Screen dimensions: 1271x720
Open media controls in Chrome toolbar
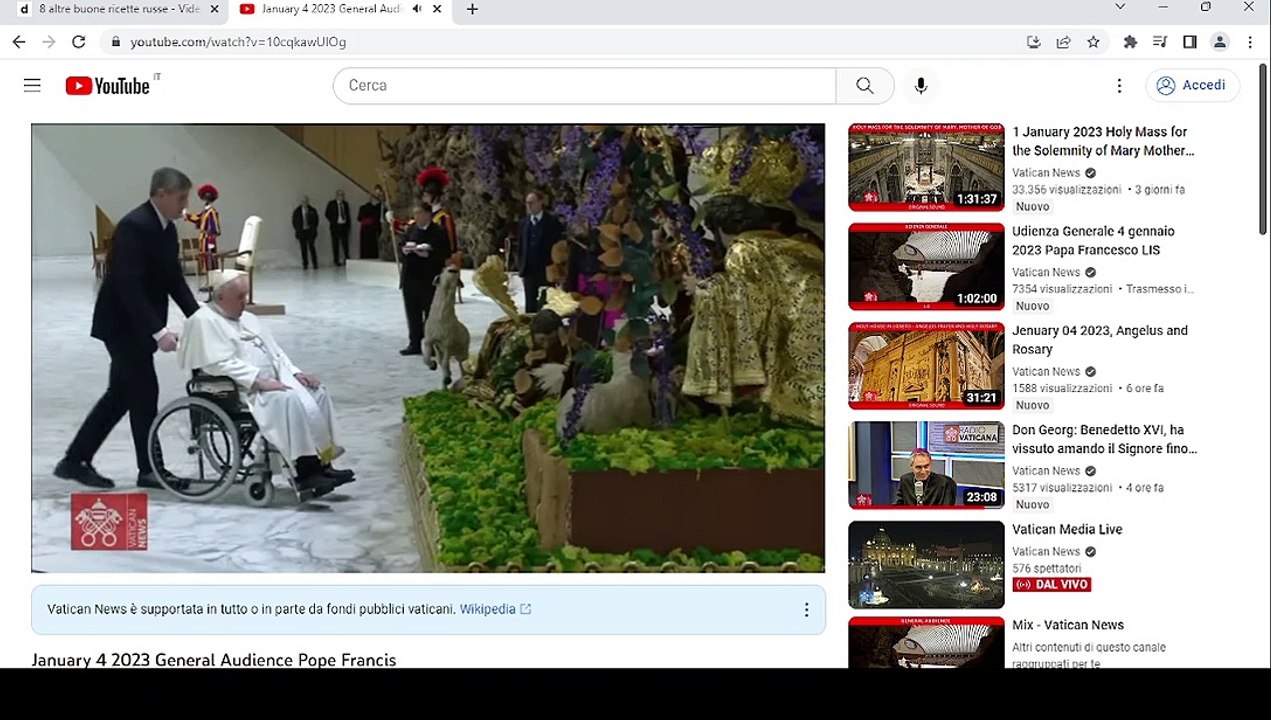pyautogui.click(x=1160, y=42)
